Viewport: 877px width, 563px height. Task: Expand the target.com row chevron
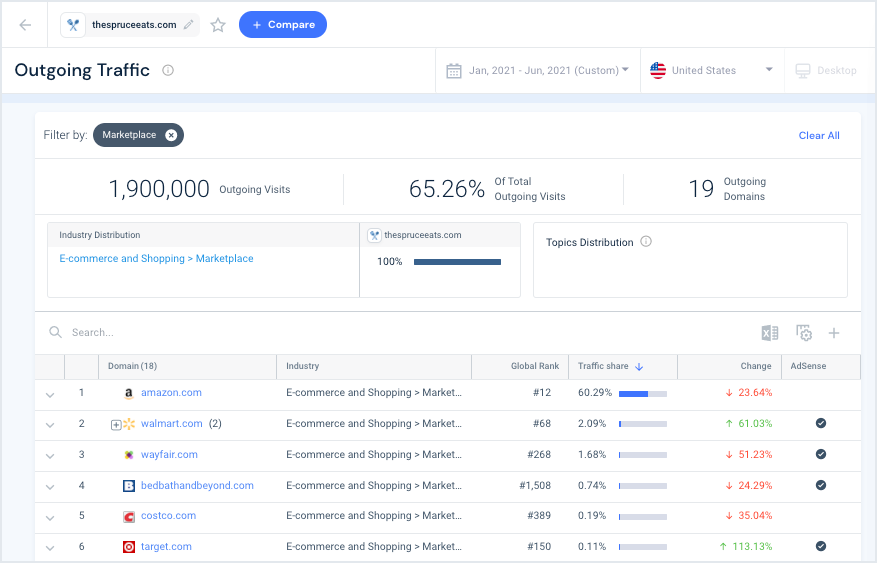(50, 547)
